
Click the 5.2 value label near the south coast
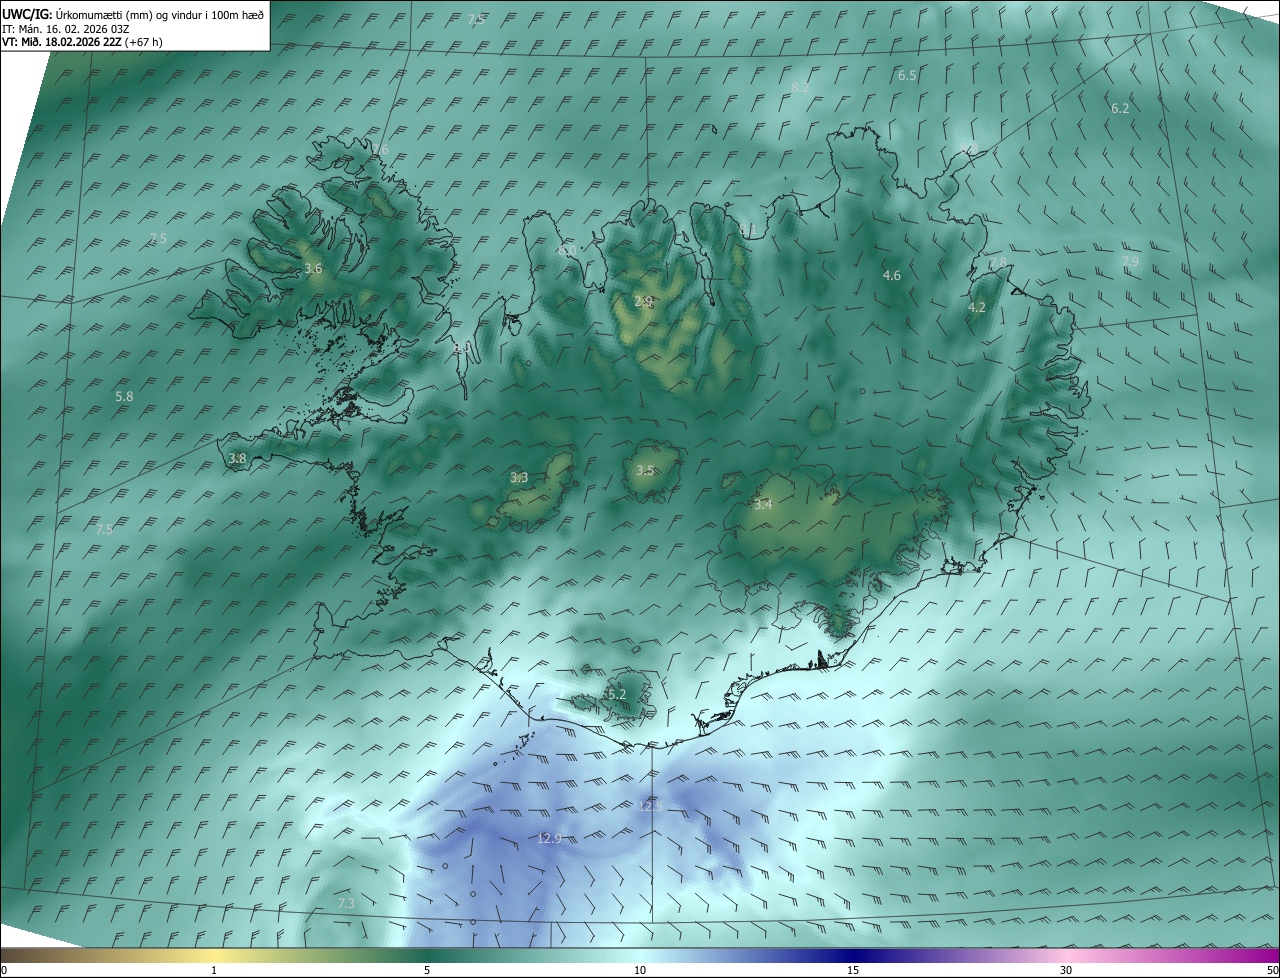tap(616, 694)
